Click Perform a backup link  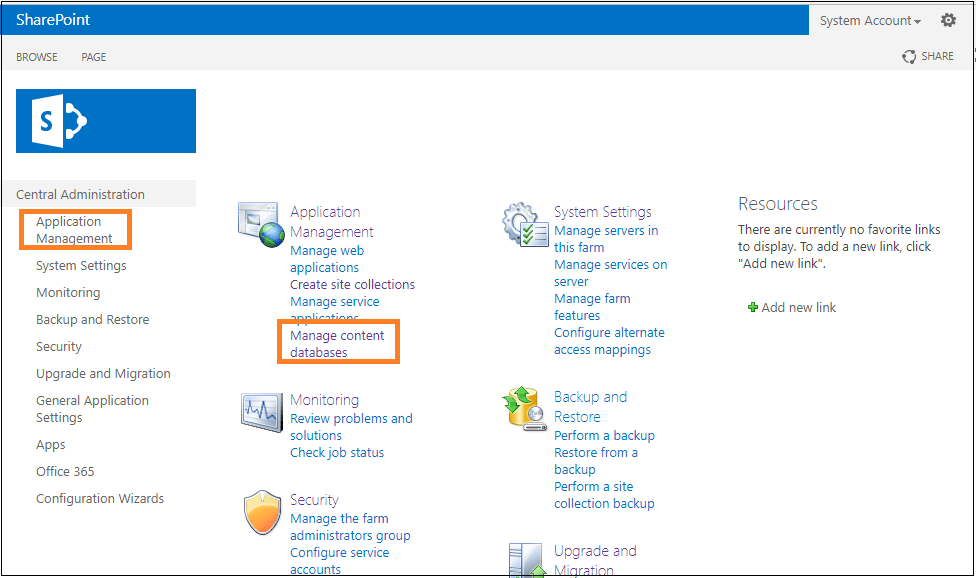tap(604, 436)
